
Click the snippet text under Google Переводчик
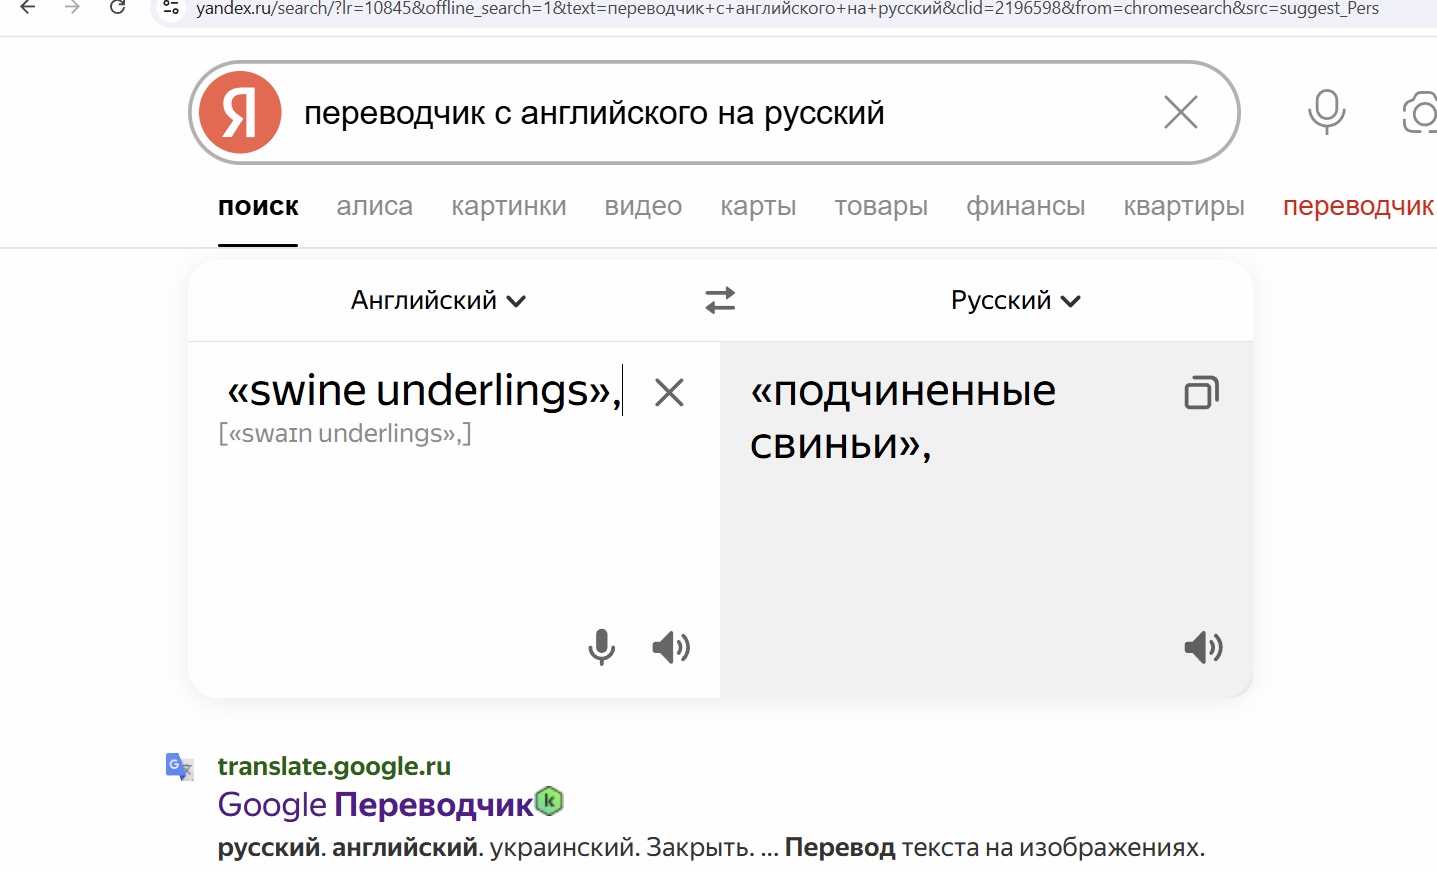point(711,847)
